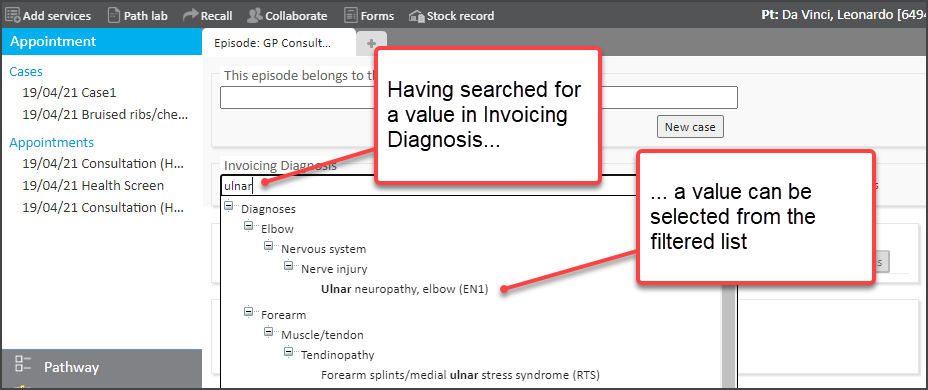
Task: Open the Add services label
Action: click(57, 16)
